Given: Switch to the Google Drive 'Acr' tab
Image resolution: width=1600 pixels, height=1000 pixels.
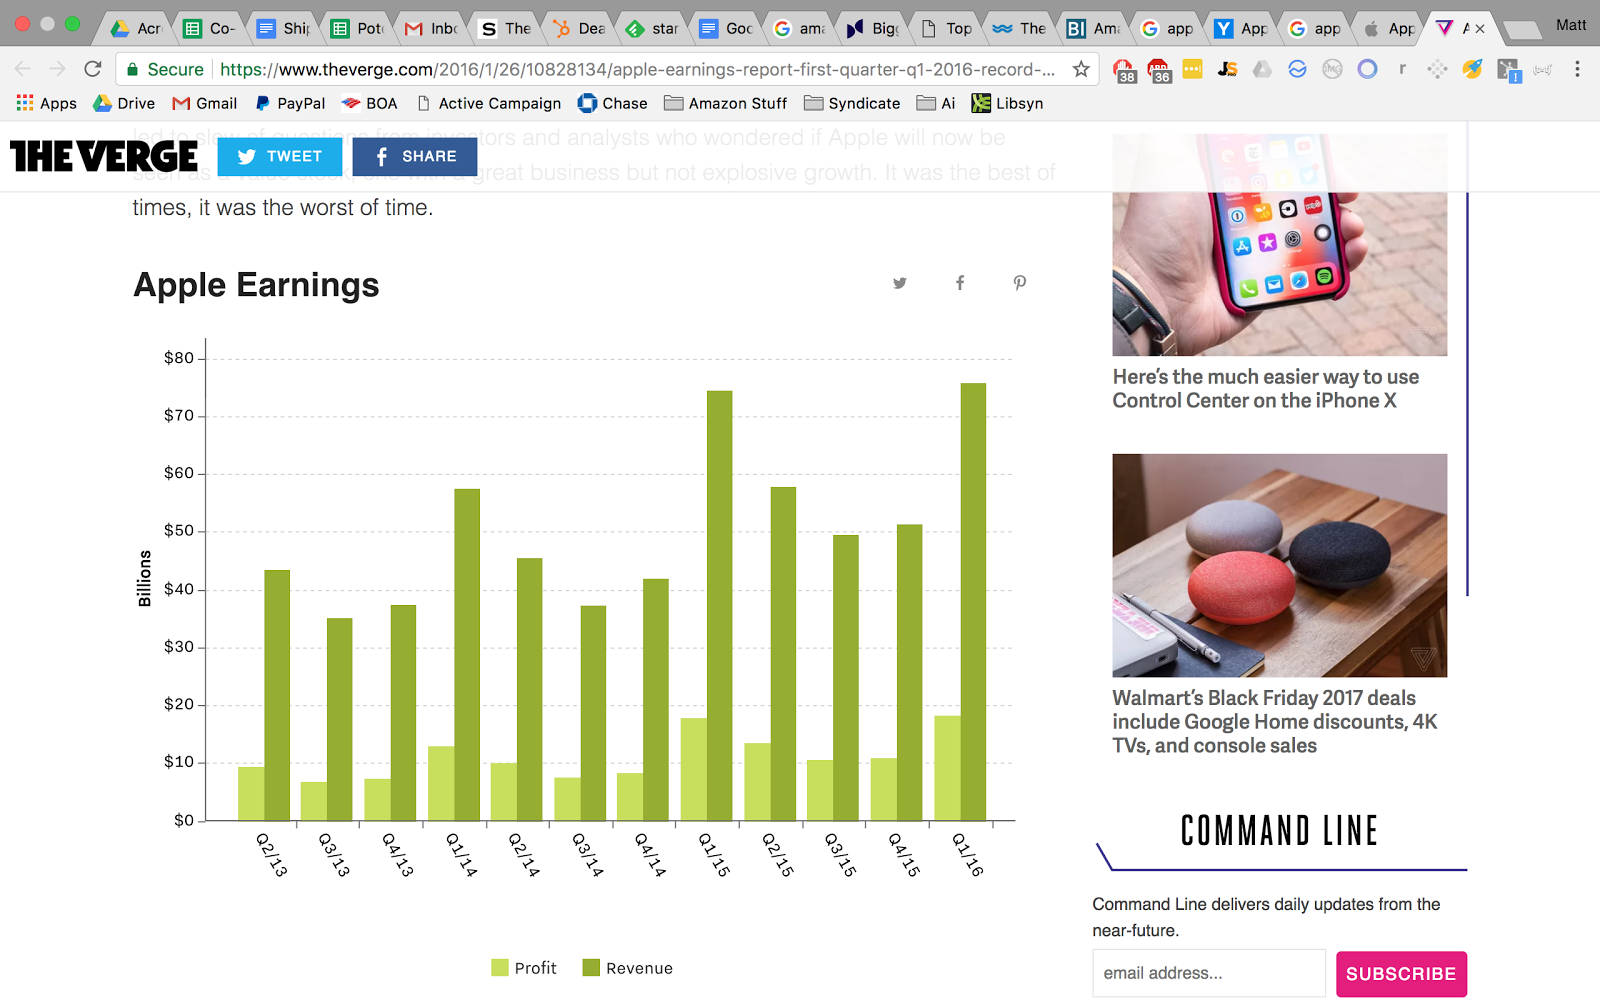Looking at the screenshot, I should (x=136, y=28).
